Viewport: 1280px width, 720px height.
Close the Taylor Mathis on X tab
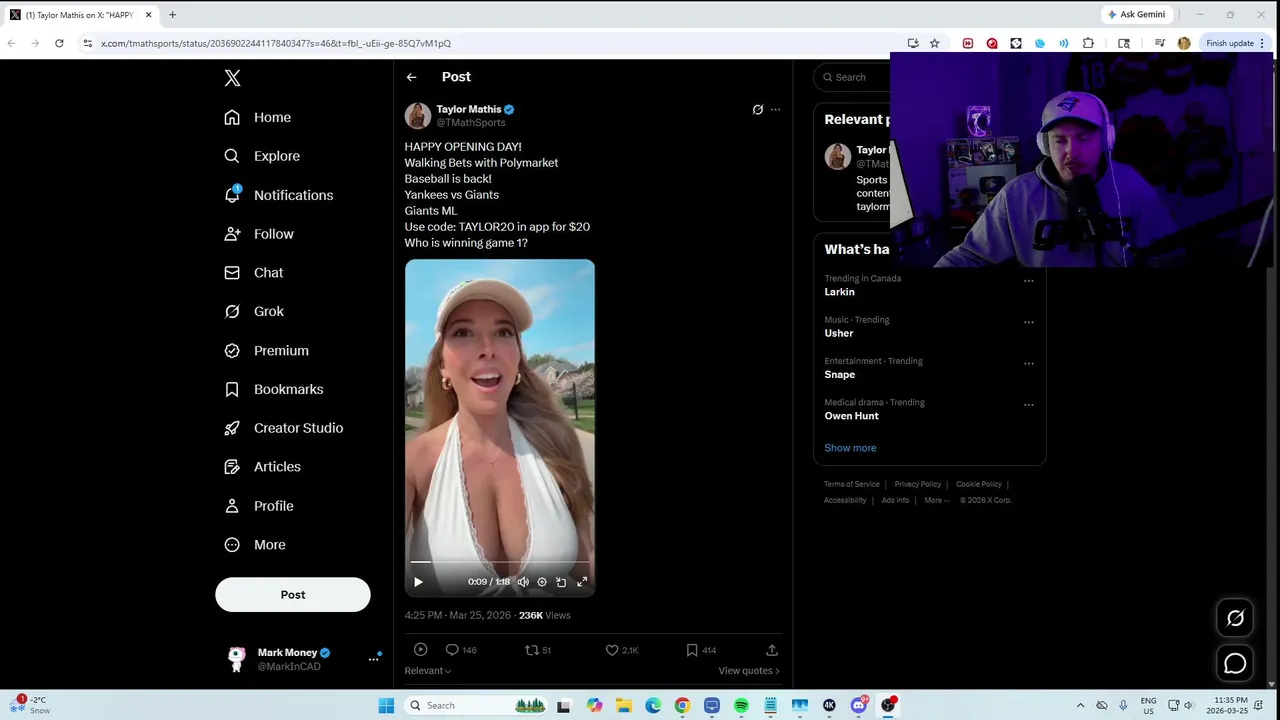(149, 15)
